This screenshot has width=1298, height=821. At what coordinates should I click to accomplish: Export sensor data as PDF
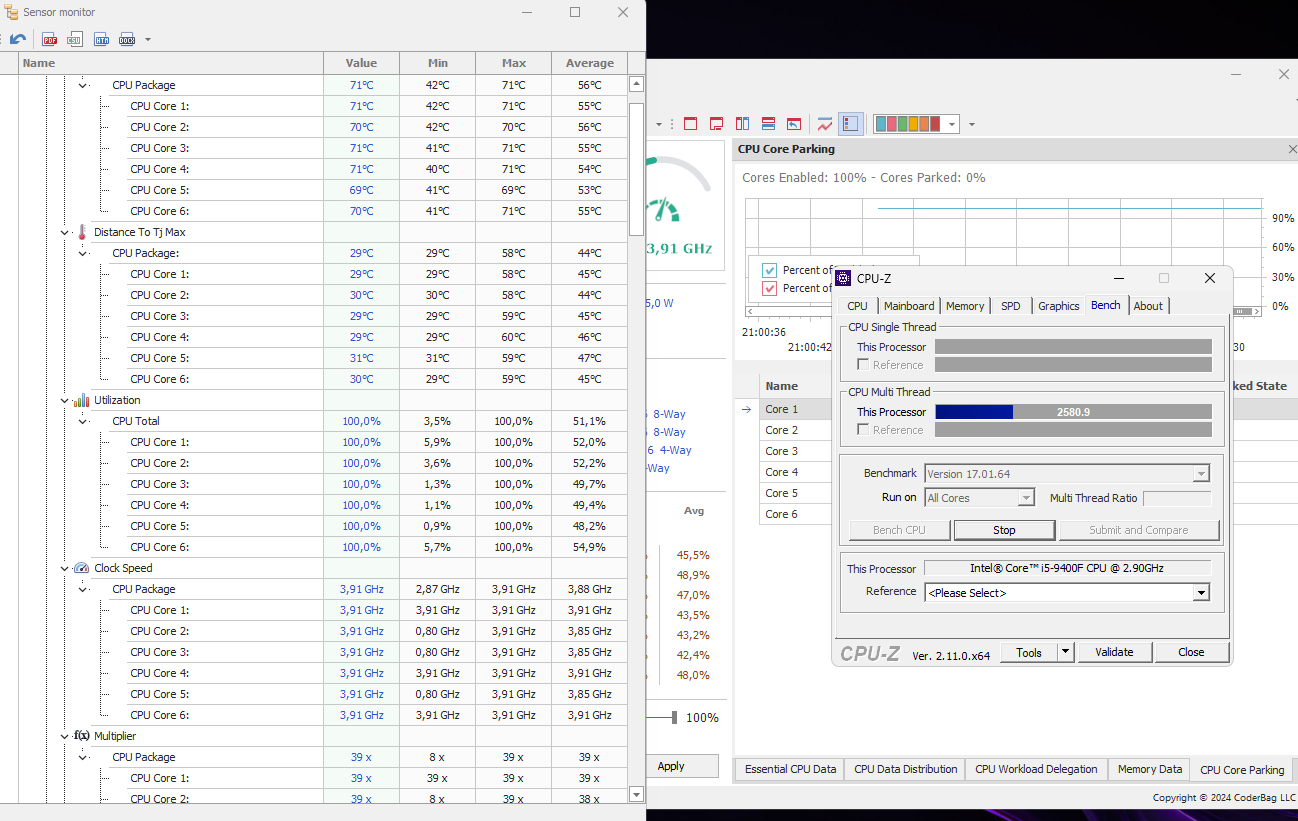(50, 39)
